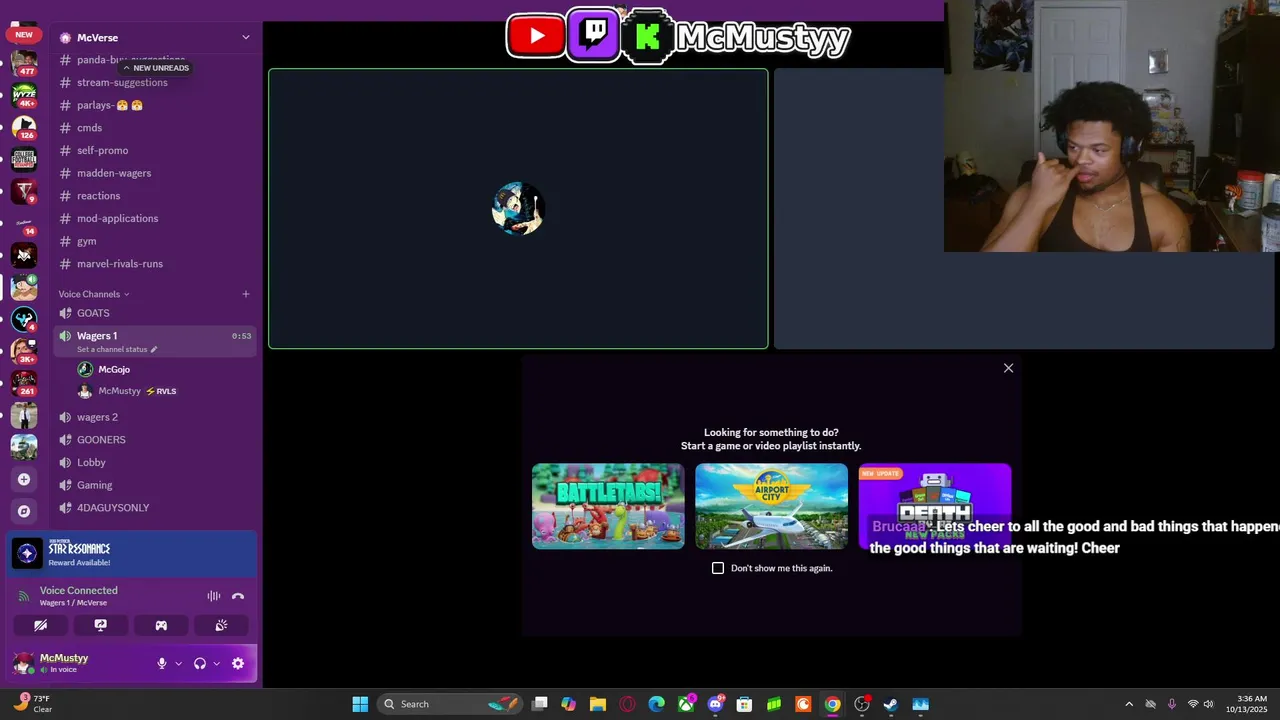Screen dimensions: 1280x720
Task: Open Discord icon in taskbar
Action: (716, 704)
